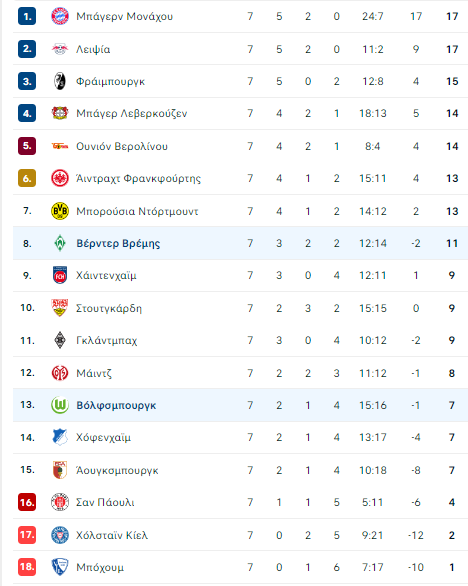Open the Ουνιόν Βερολίνου team page
The image size is (468, 586).
click(x=122, y=146)
